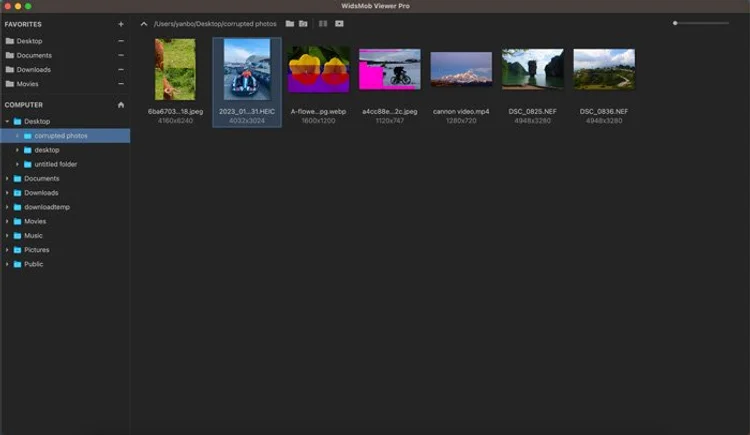Select the DSC_0836.NEF thumbnail
Image resolution: width=750 pixels, height=435 pixels.
604,69
